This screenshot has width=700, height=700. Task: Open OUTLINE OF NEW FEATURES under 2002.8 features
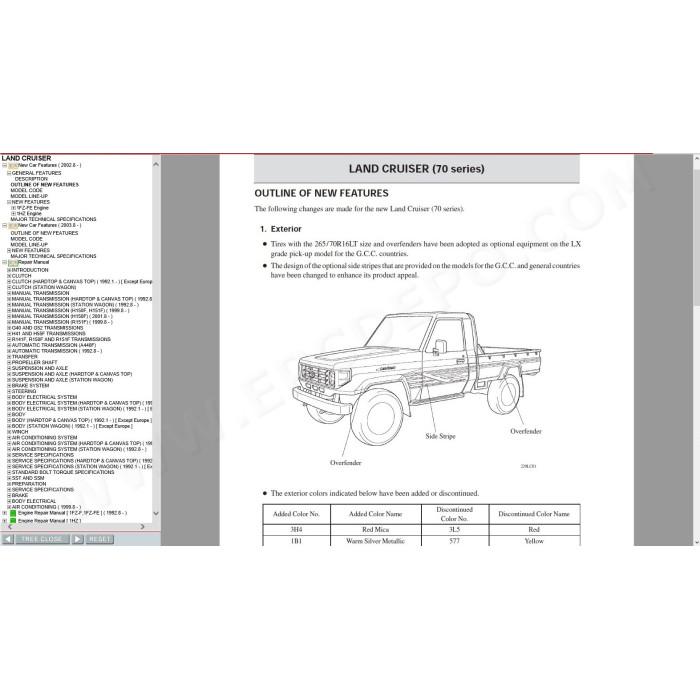tap(45, 185)
